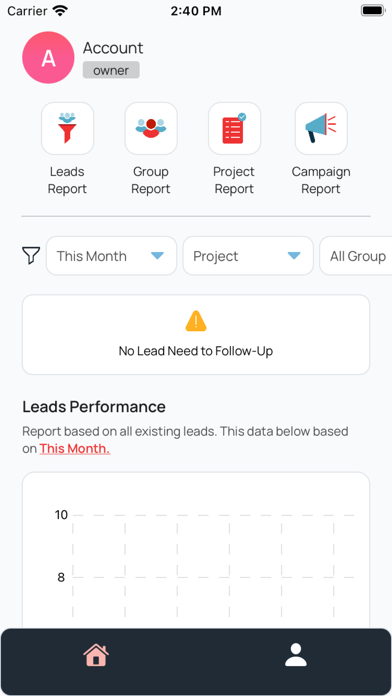Switch to the Profile tab
The height and width of the screenshot is (696, 392).
pyautogui.click(x=296, y=655)
